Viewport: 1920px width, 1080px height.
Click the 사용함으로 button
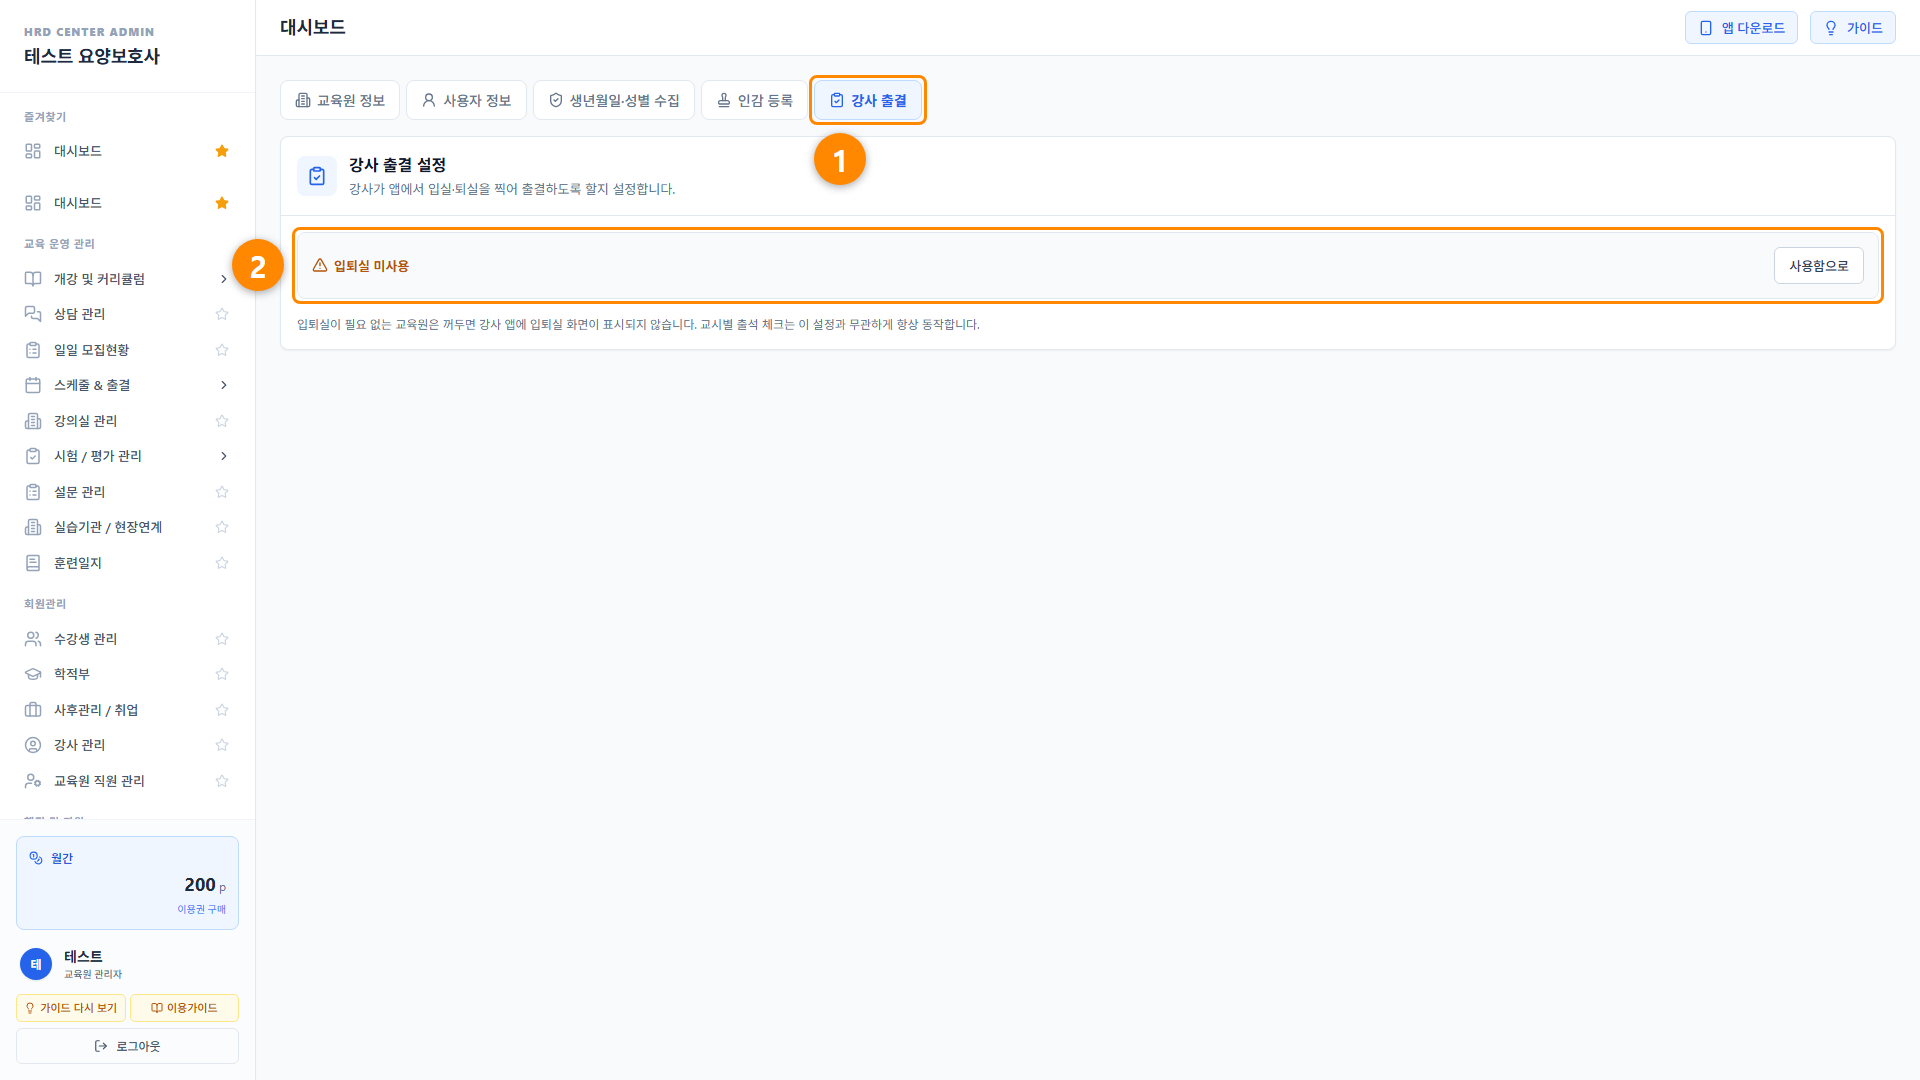click(1818, 266)
